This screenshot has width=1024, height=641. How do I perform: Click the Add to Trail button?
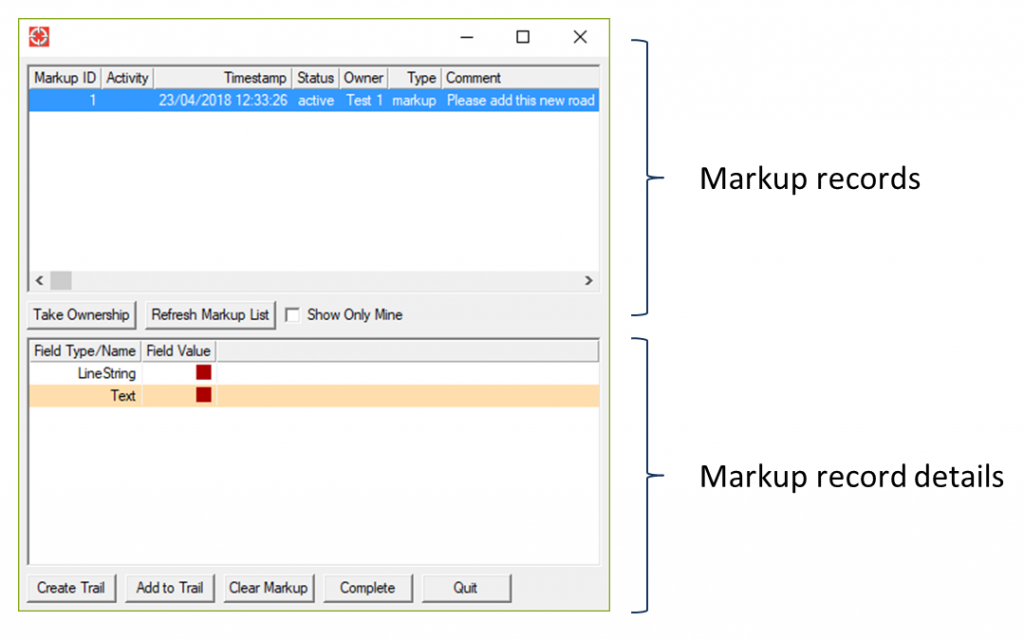(x=169, y=588)
